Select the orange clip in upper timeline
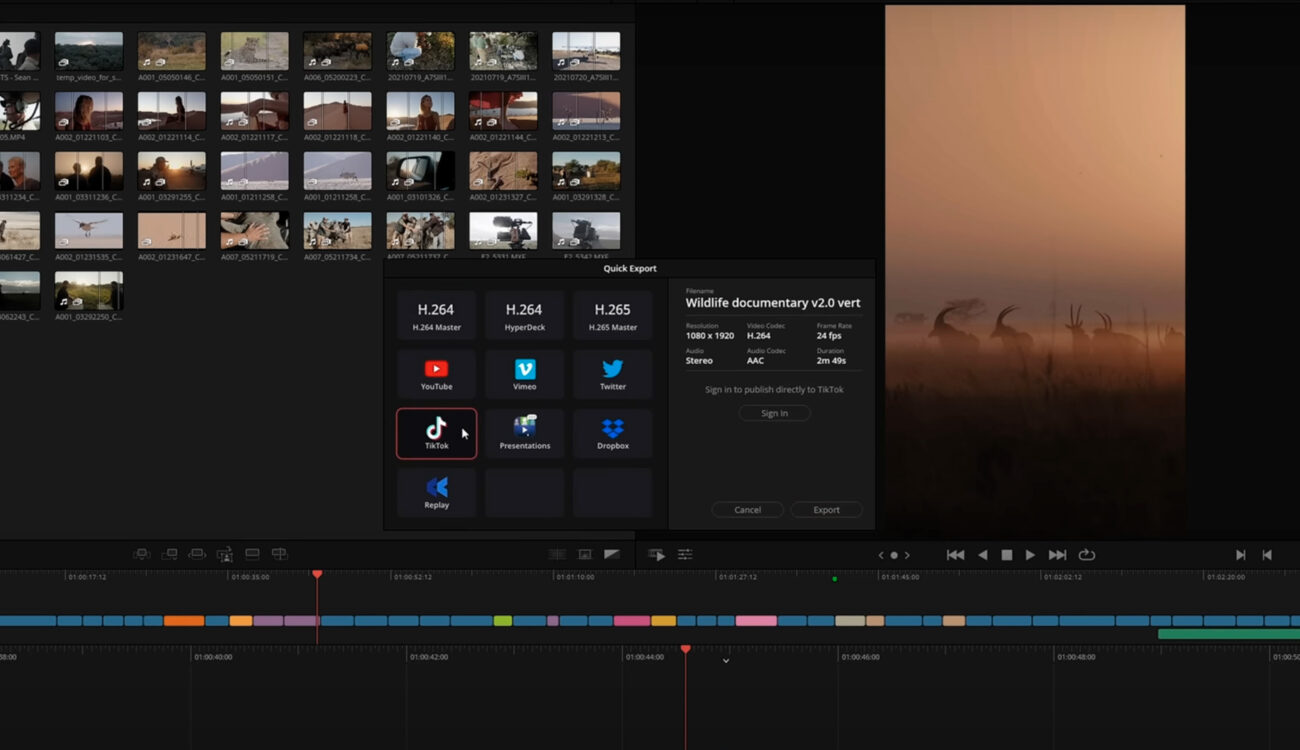 point(184,621)
